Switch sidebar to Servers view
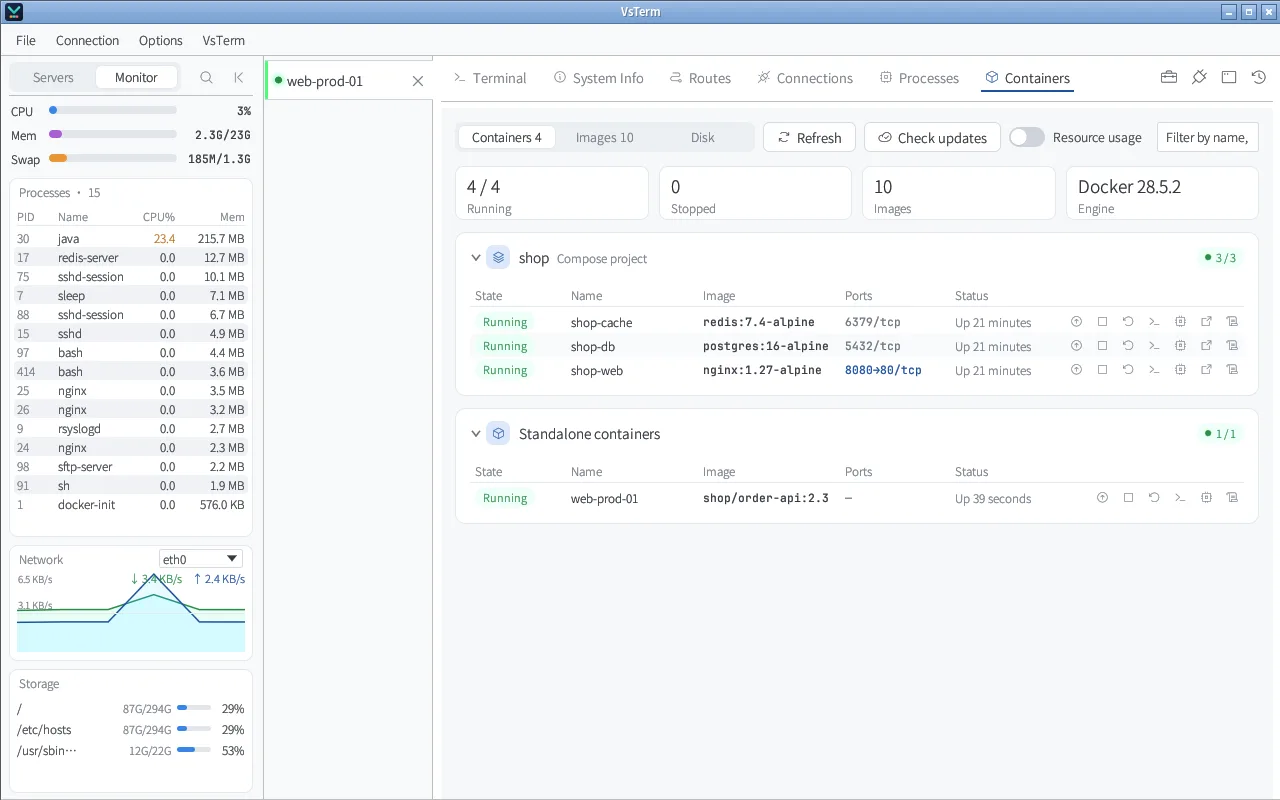This screenshot has width=1280, height=800. click(x=53, y=77)
